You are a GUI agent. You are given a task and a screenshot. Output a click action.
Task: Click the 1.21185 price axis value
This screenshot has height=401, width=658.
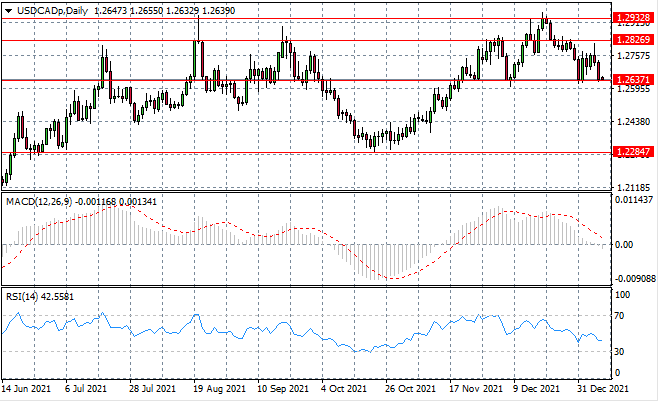coord(633,187)
